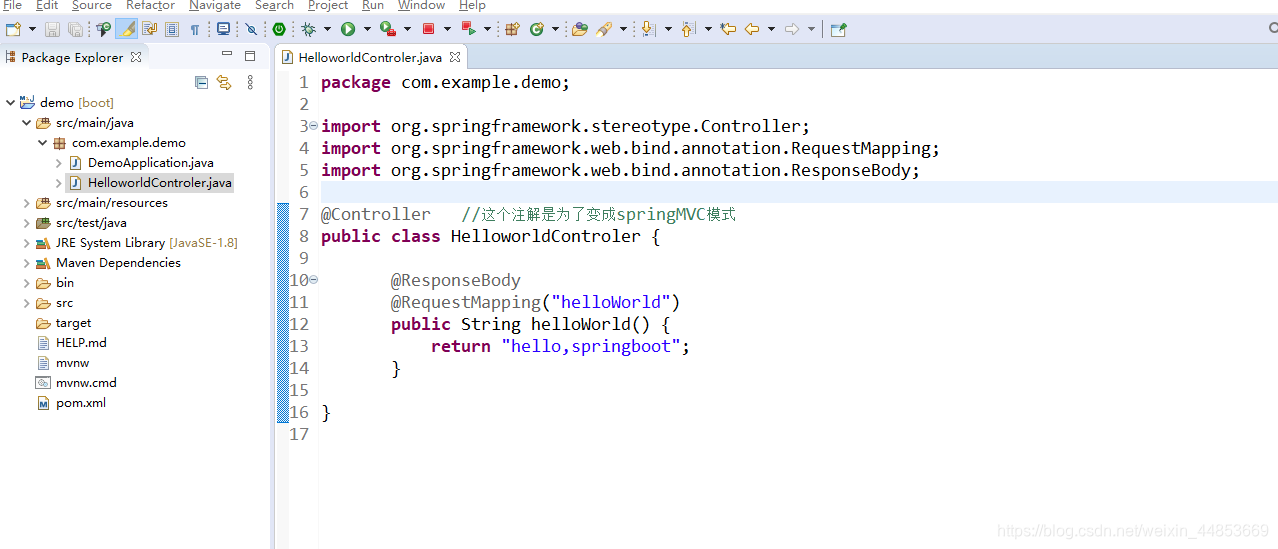Click the Debug bug icon
This screenshot has height=549, width=1278.
[308, 29]
